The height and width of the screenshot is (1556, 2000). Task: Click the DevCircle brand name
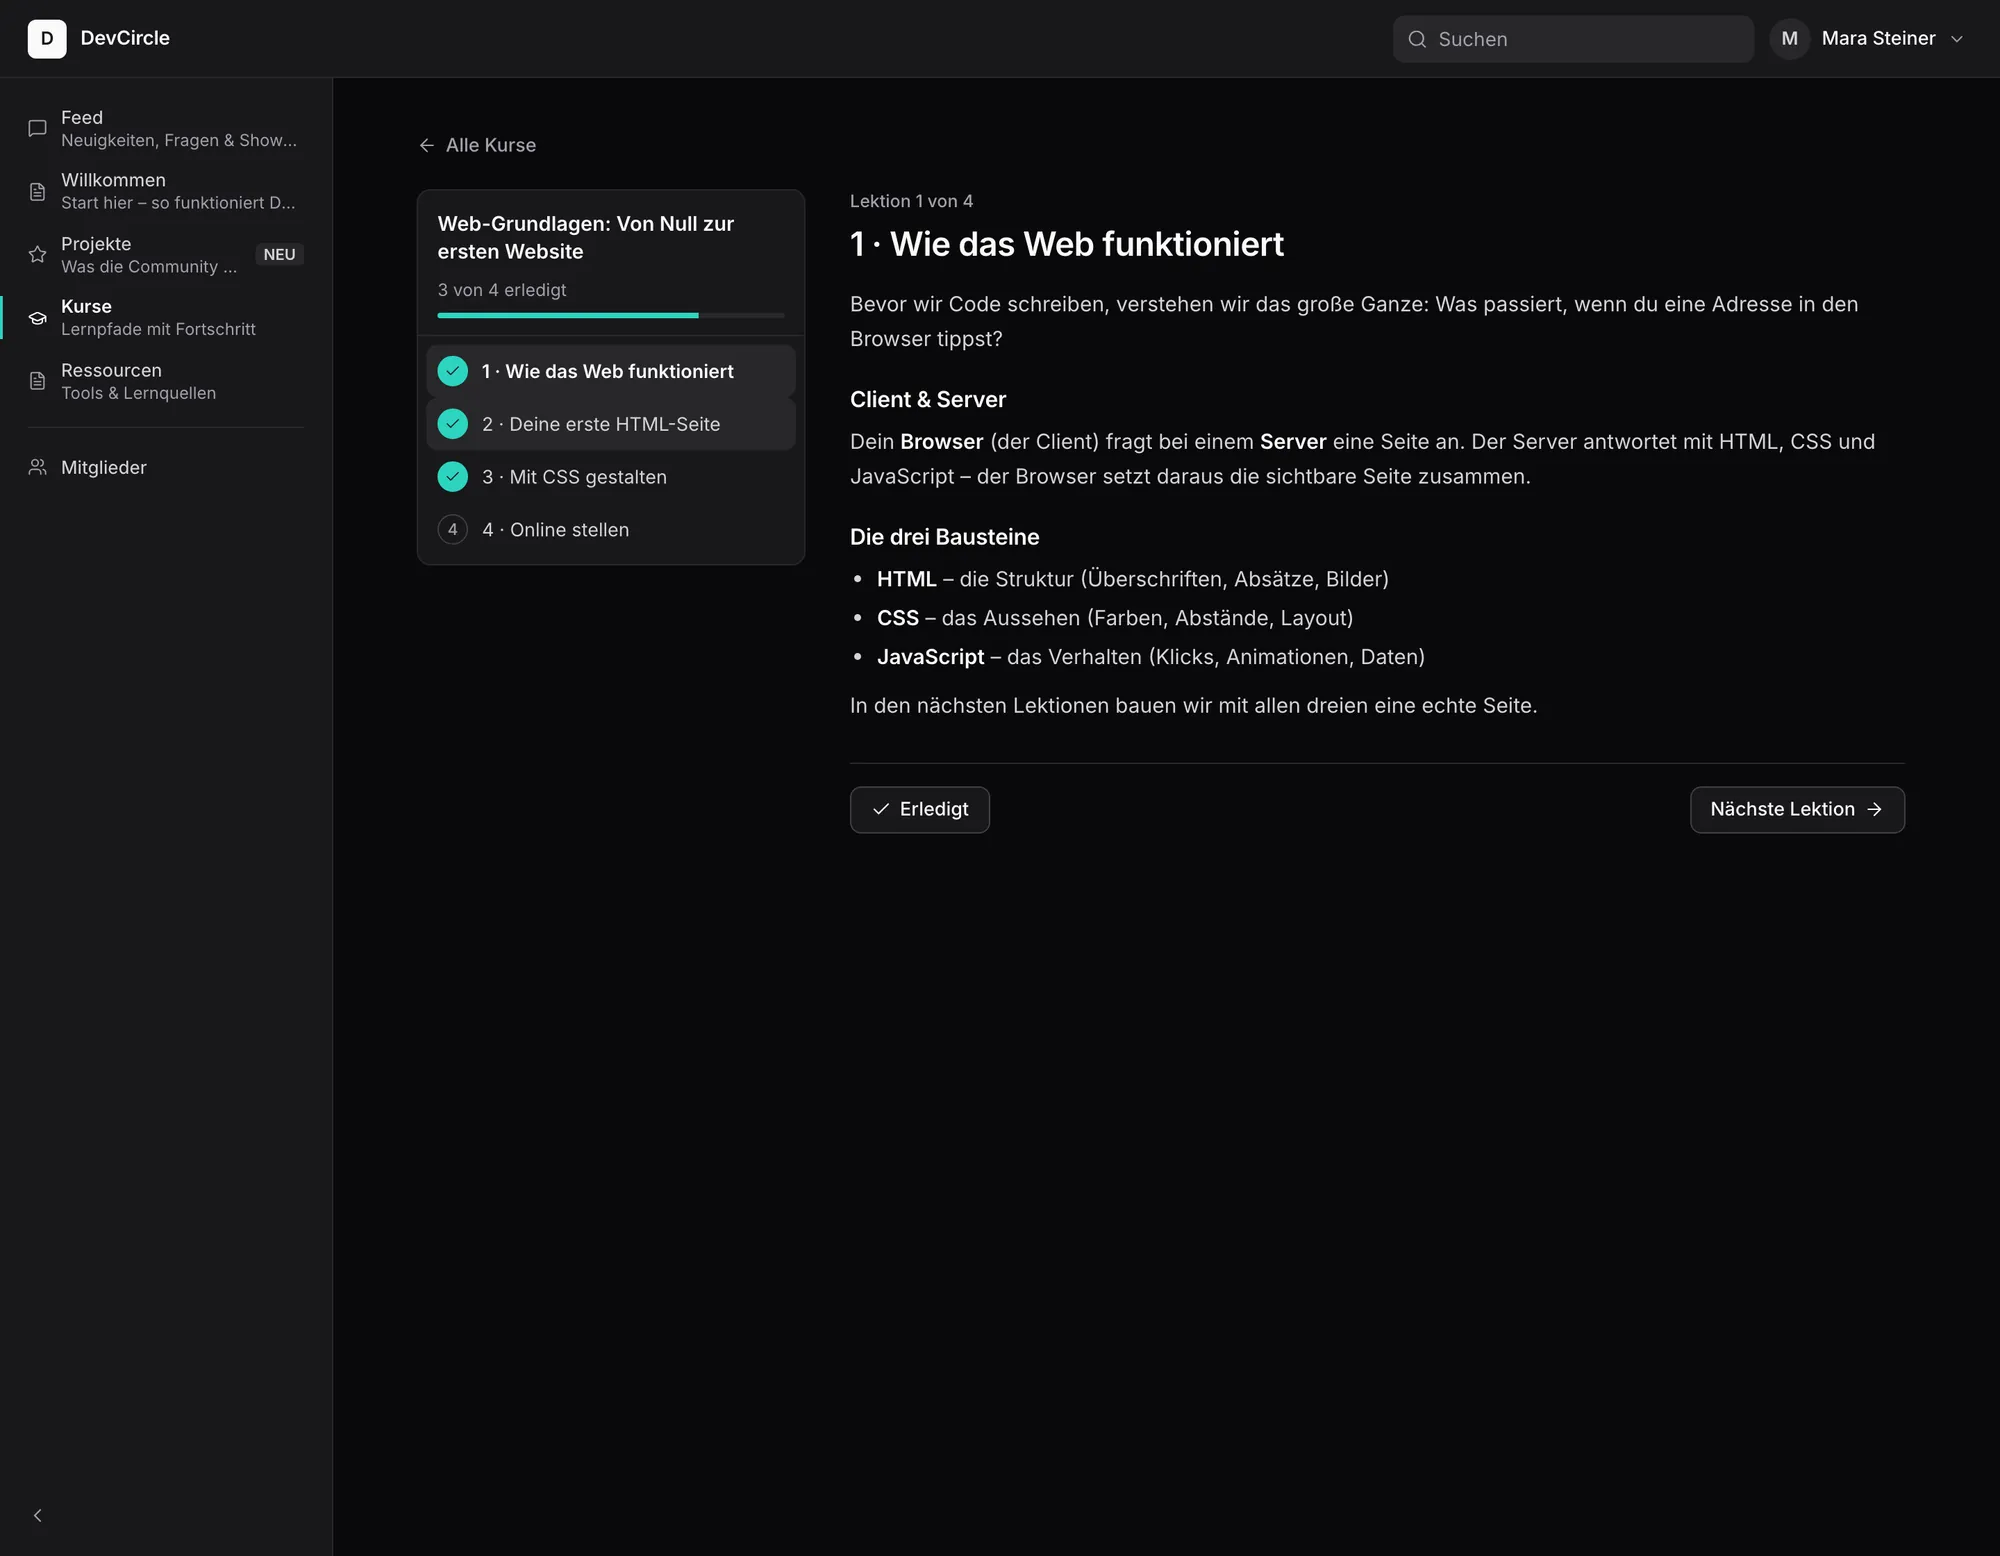(x=125, y=38)
